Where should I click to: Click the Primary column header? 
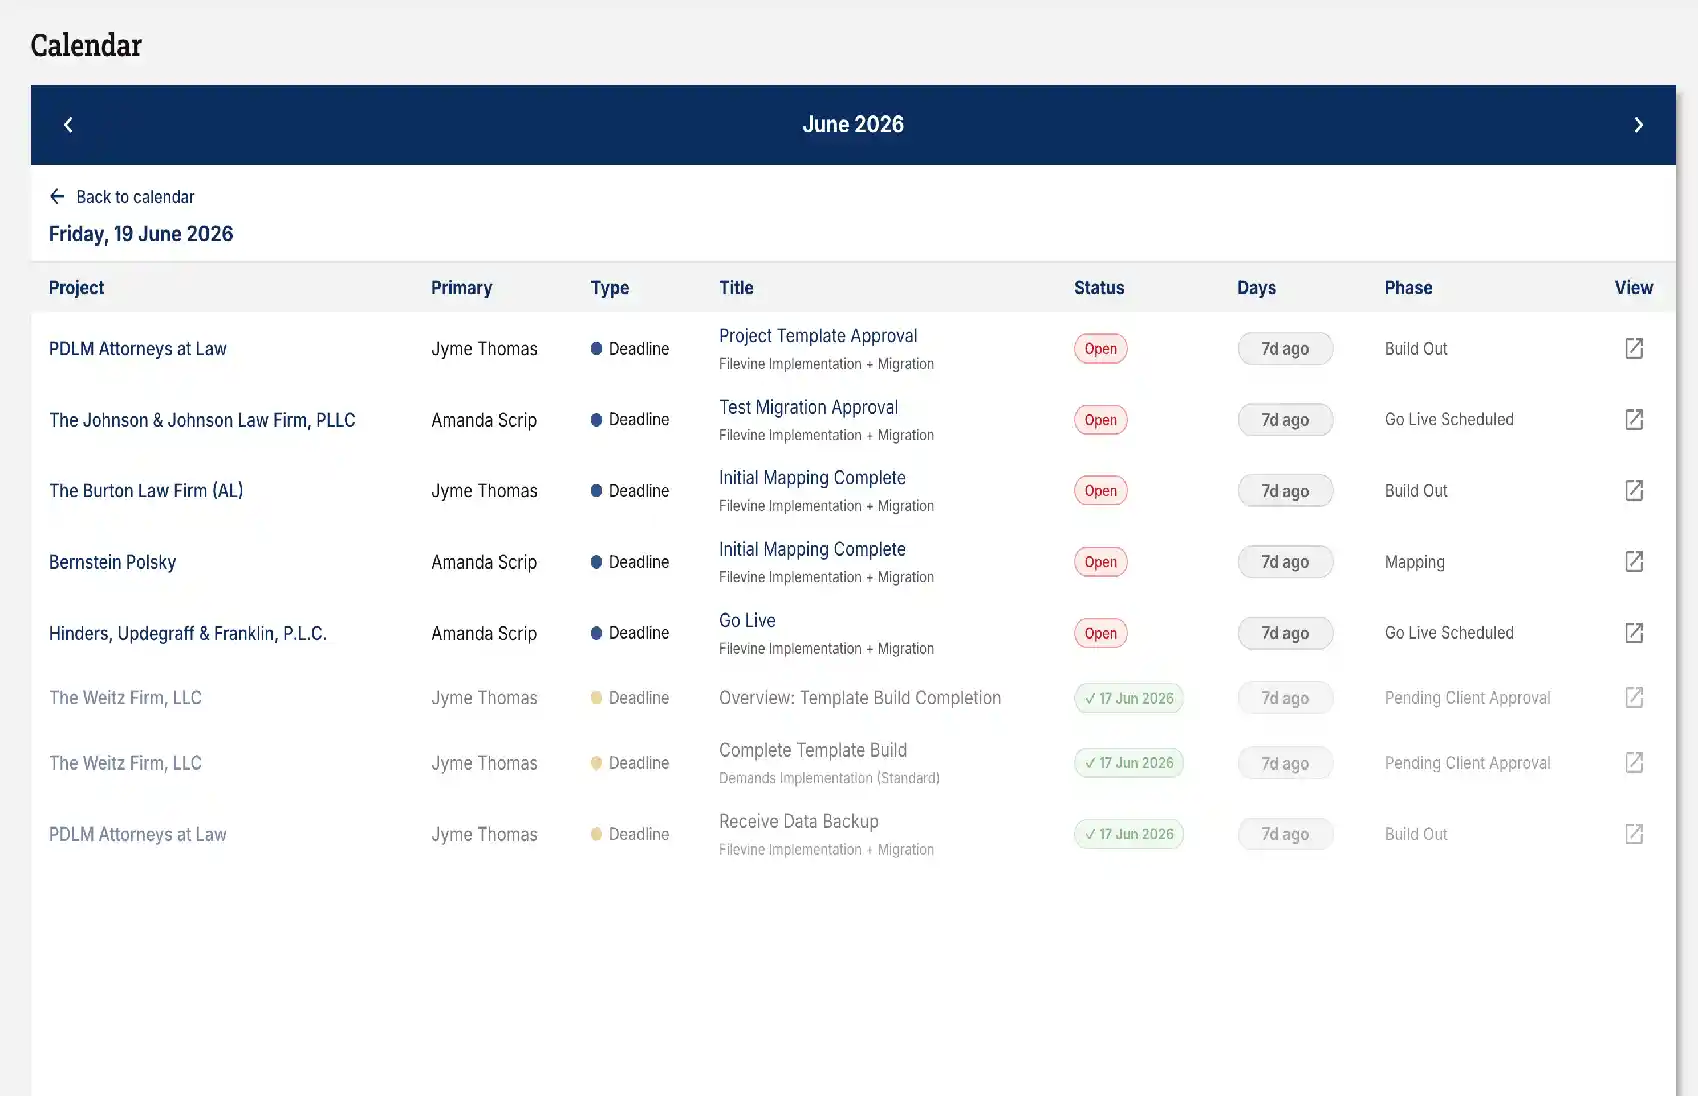pyautogui.click(x=461, y=288)
